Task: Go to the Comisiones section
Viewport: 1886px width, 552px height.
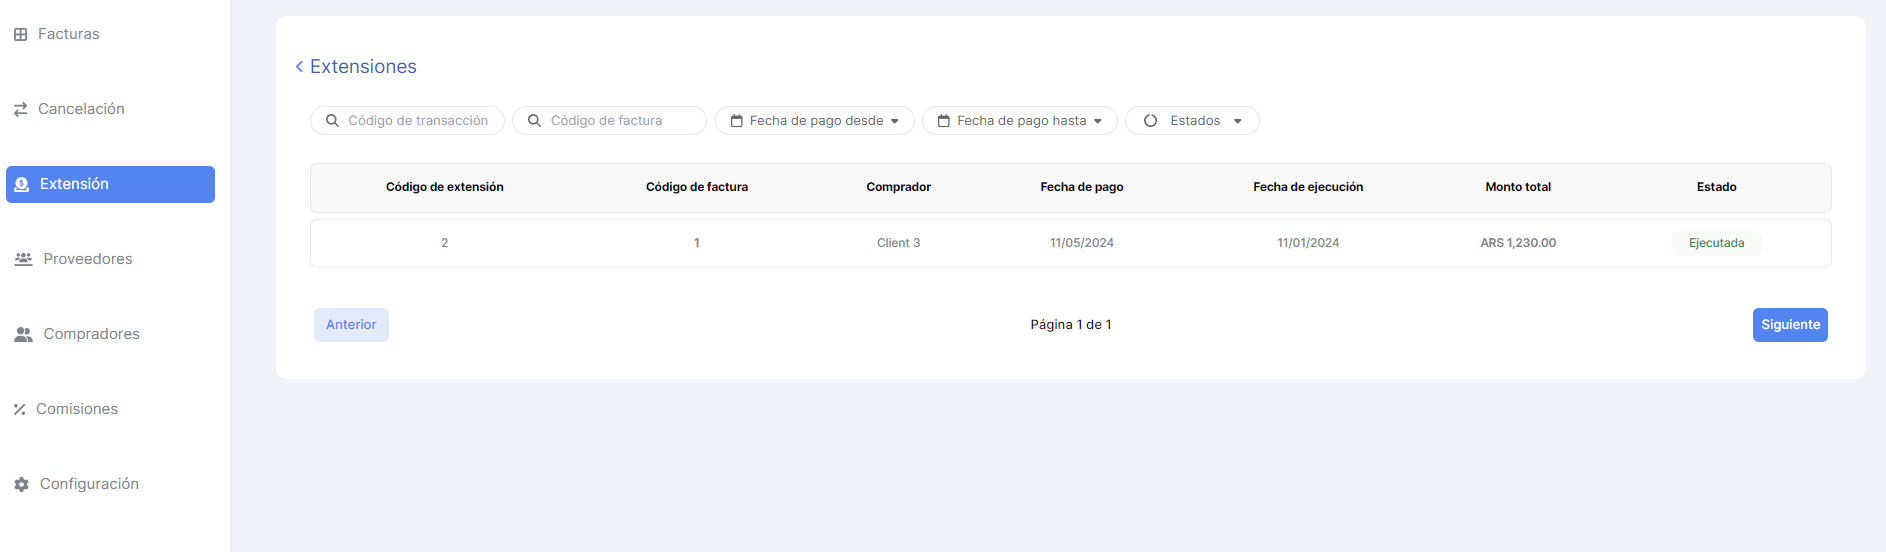Action: click(77, 409)
